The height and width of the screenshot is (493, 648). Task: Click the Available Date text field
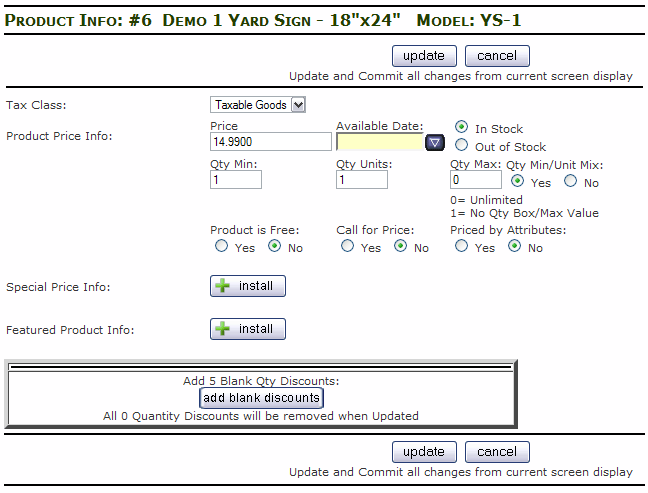click(380, 142)
